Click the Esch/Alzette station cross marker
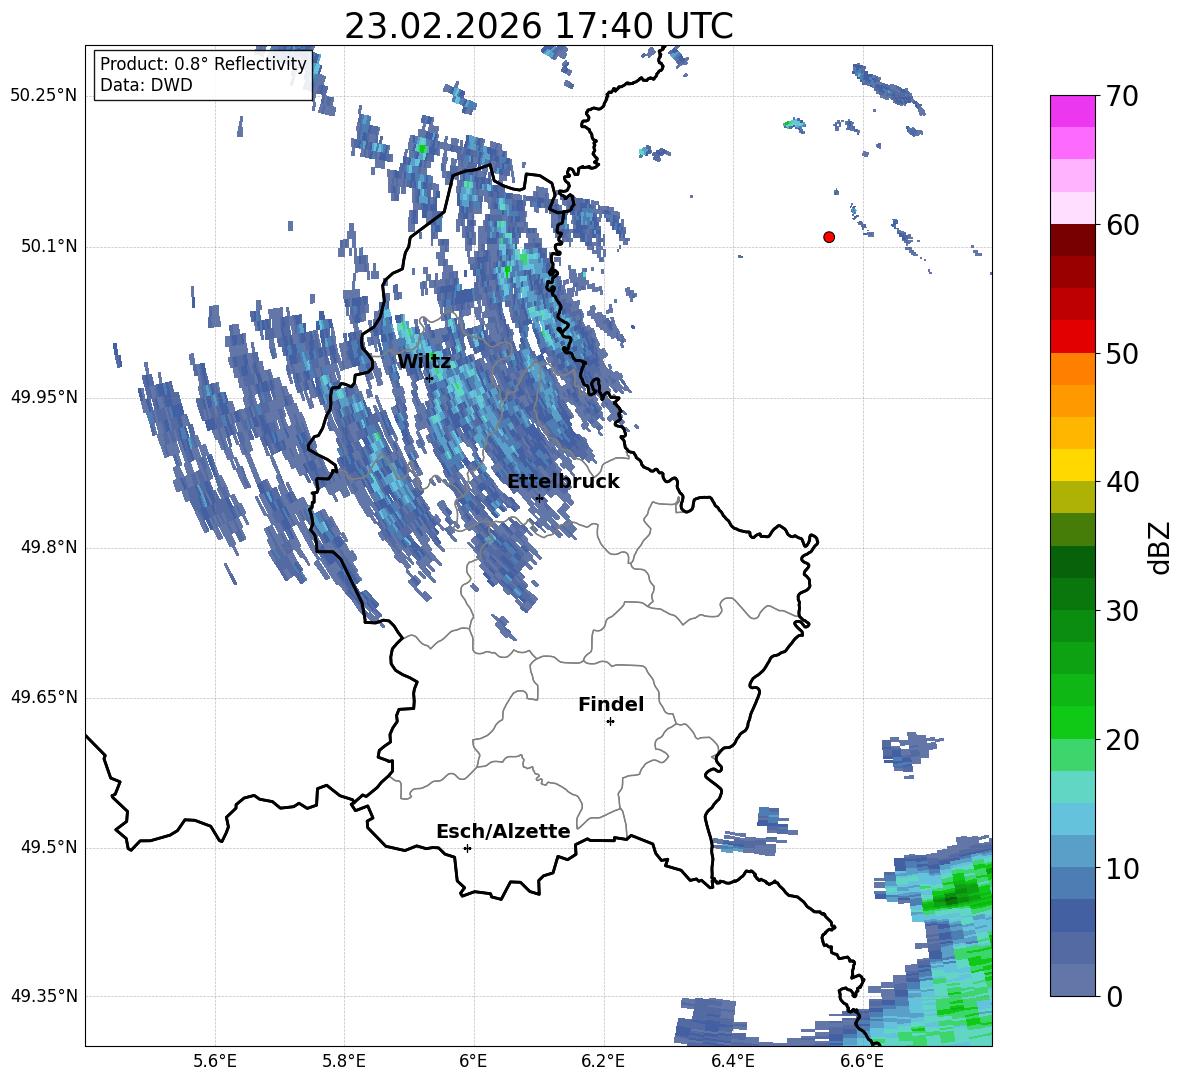1184x1081 pixels. (467, 848)
